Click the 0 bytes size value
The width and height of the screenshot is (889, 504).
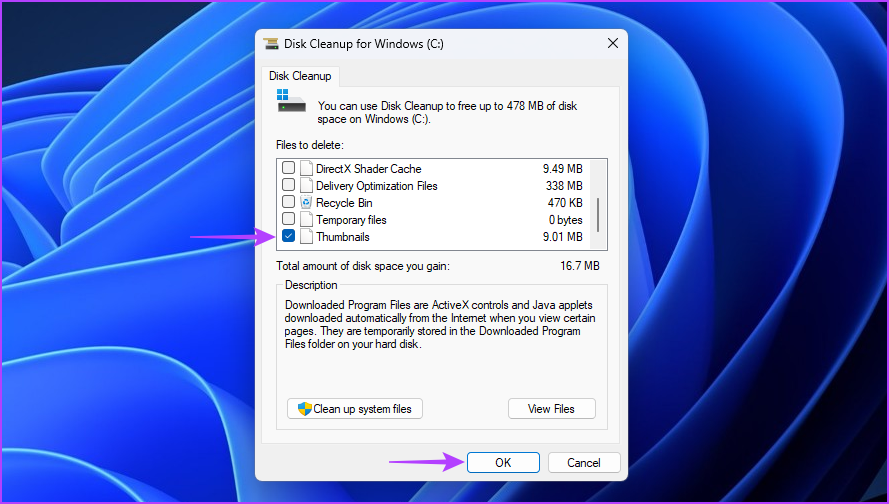point(565,220)
